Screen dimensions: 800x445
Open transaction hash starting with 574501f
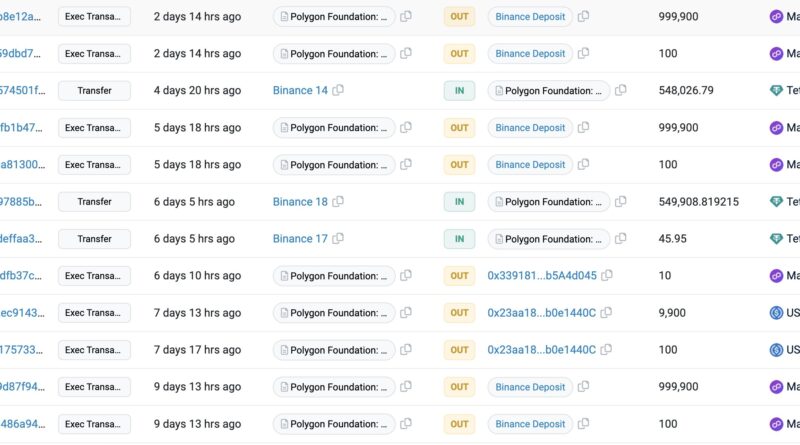22,91
